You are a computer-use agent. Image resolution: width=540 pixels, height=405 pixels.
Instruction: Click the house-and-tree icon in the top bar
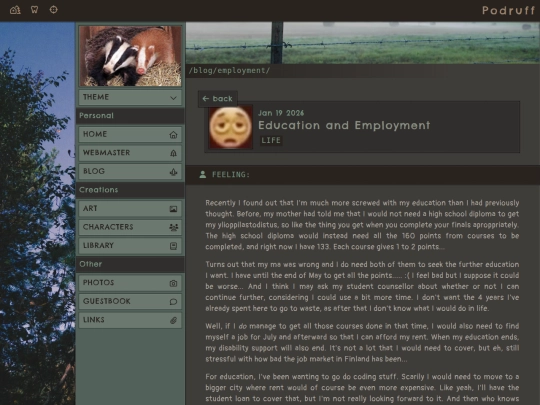[x=15, y=10]
